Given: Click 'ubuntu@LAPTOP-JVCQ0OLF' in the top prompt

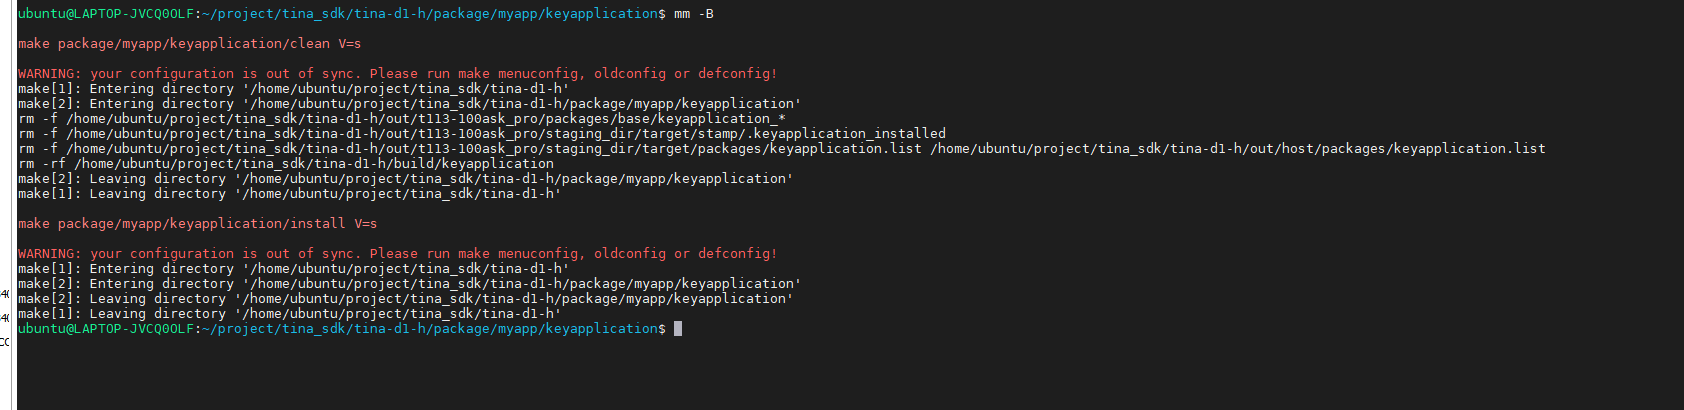Looking at the screenshot, I should pos(106,13).
